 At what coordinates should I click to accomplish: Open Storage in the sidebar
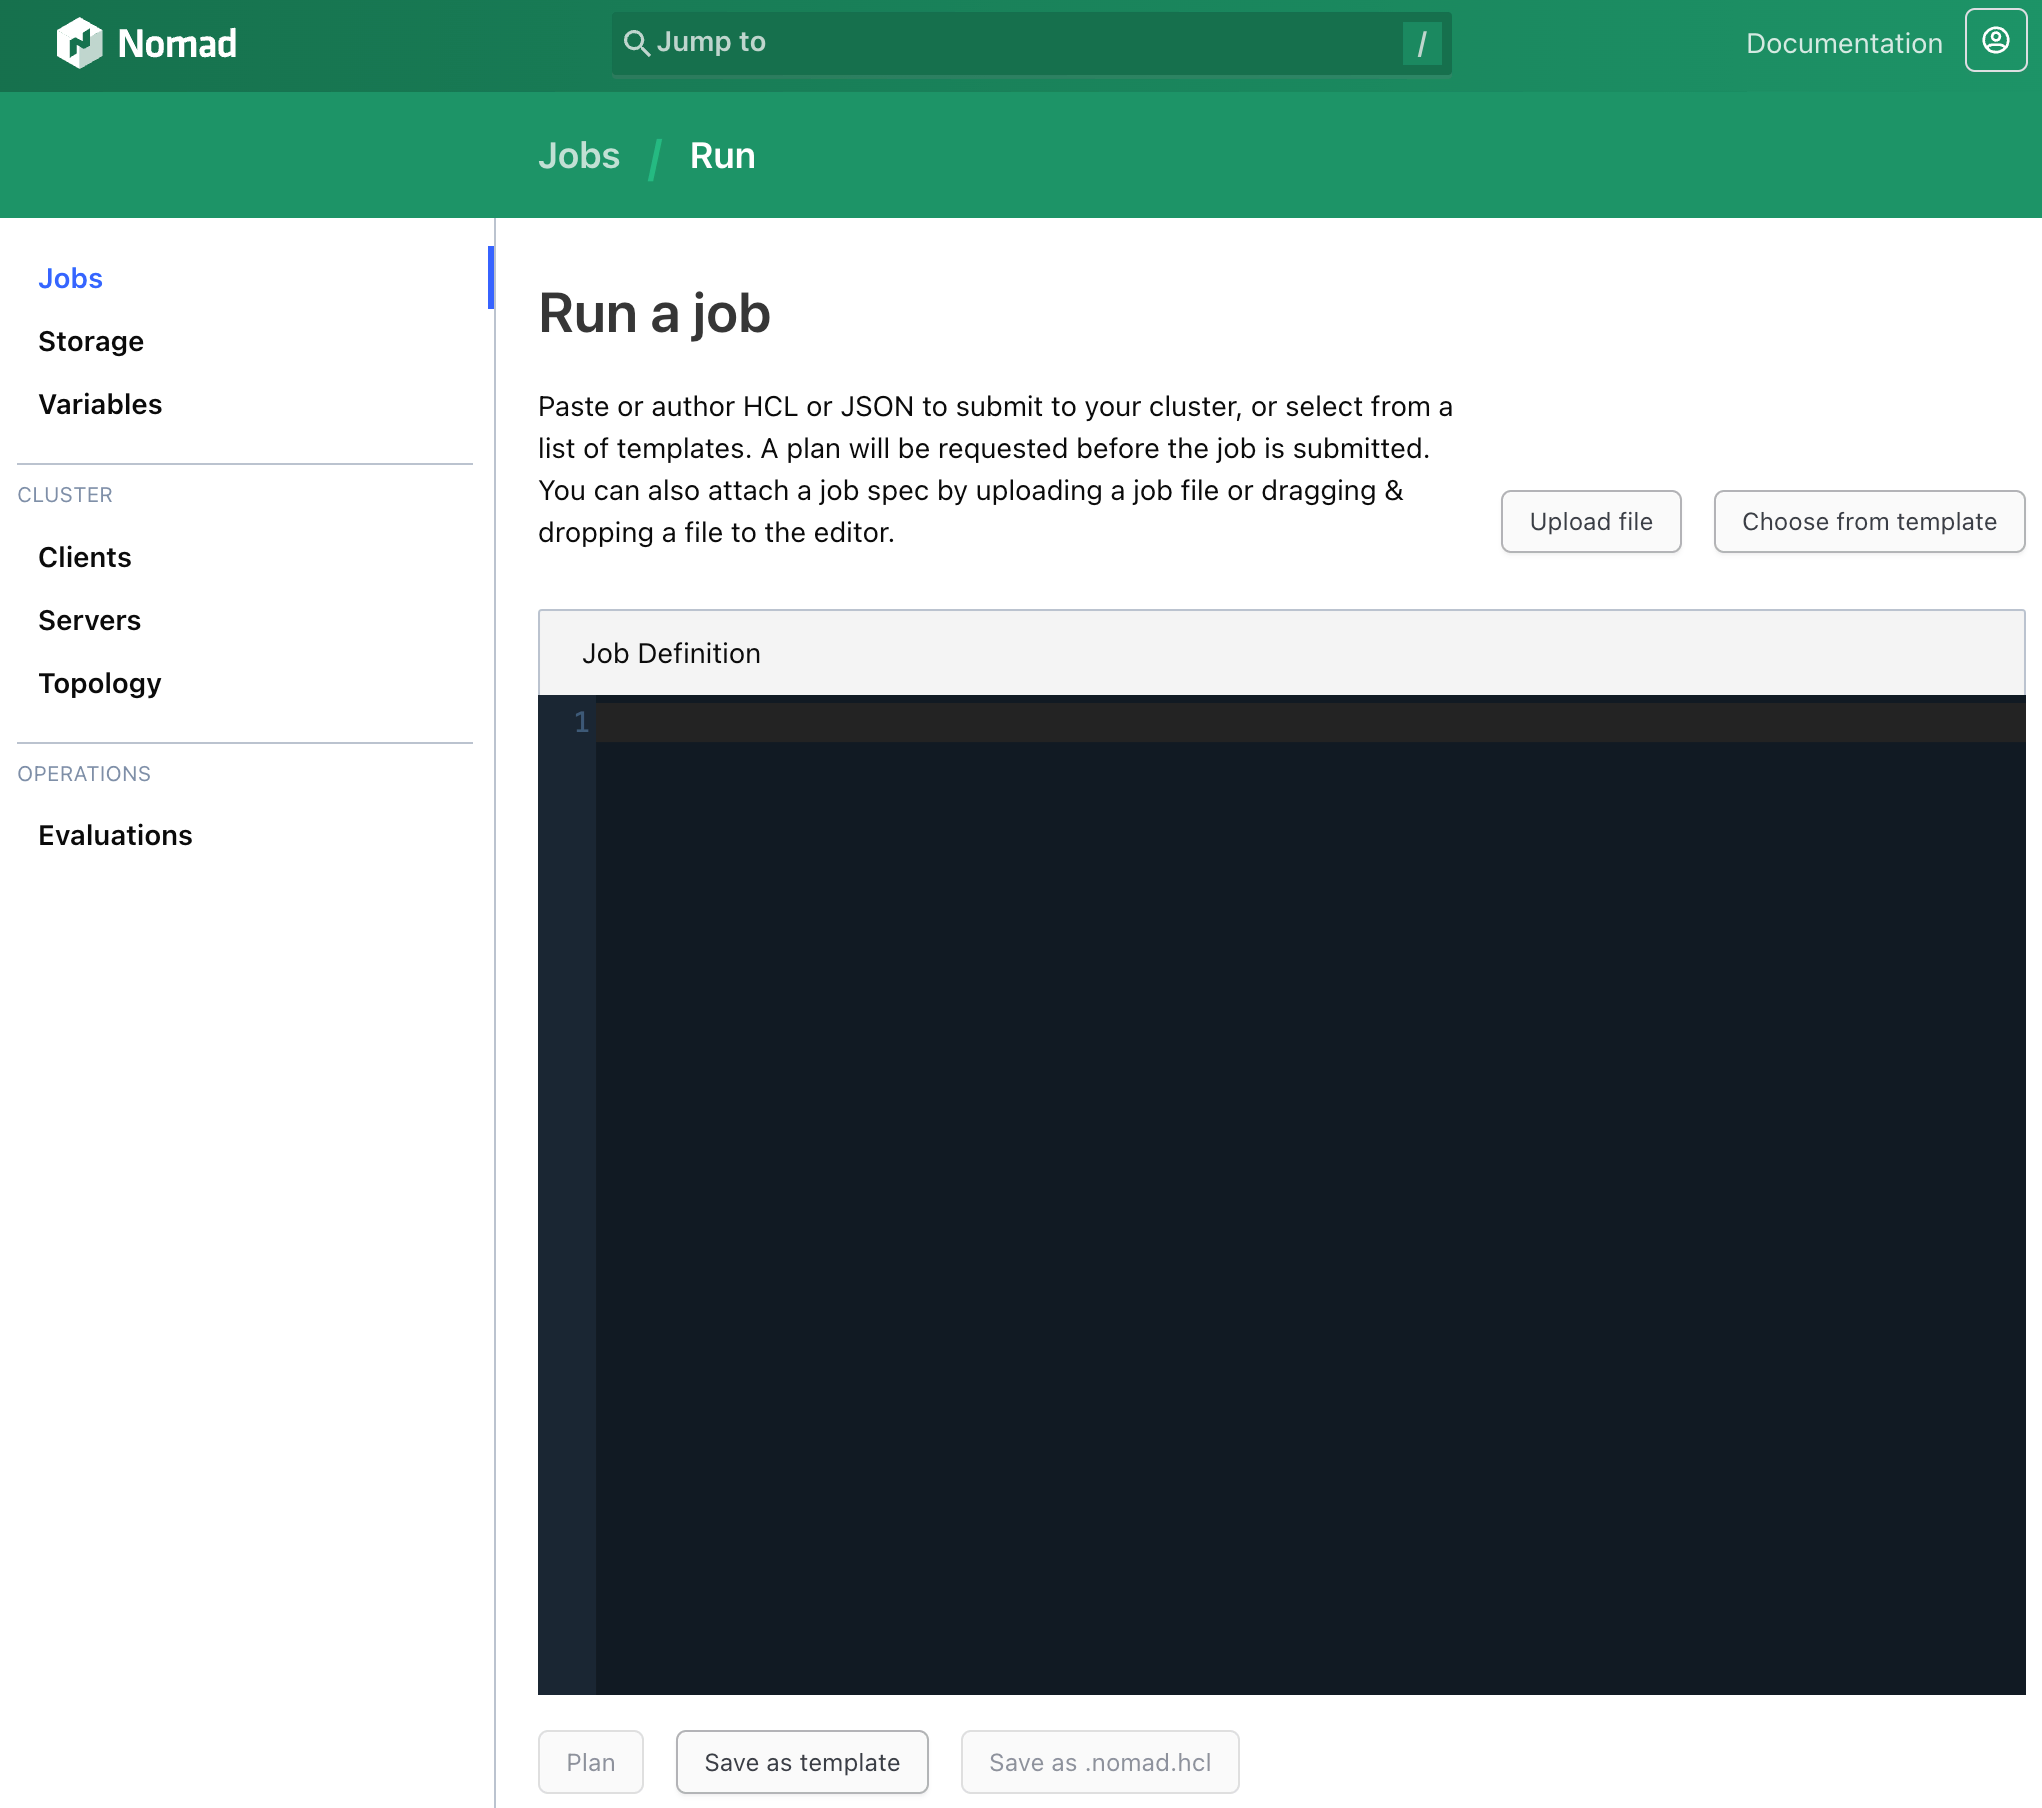[91, 341]
